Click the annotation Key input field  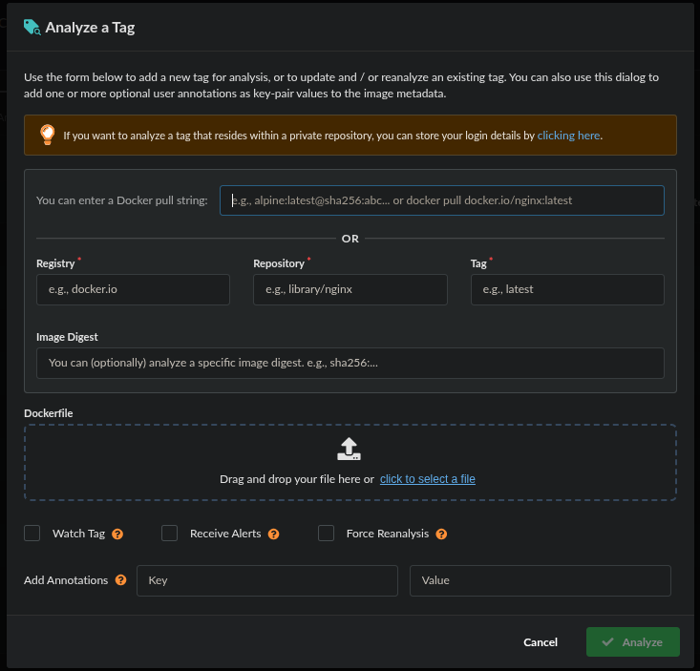coord(266,580)
